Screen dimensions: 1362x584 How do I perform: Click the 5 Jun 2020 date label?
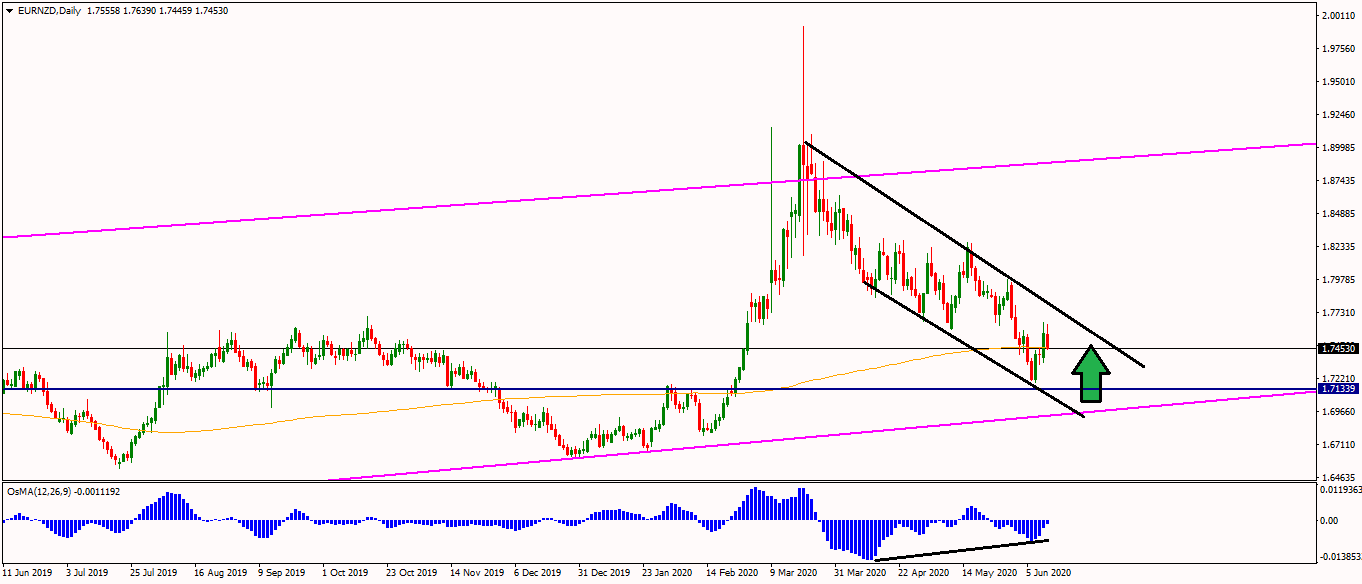pyautogui.click(x=1050, y=573)
